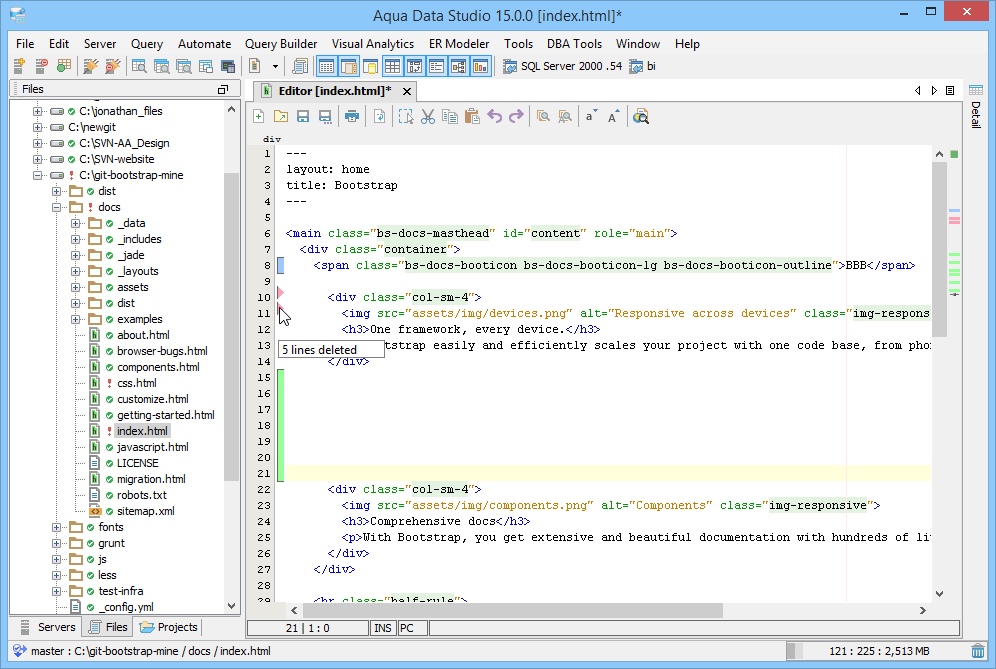The height and width of the screenshot is (669, 996).
Task: Click the editor horizontal scrollbar thumb
Action: (513, 611)
